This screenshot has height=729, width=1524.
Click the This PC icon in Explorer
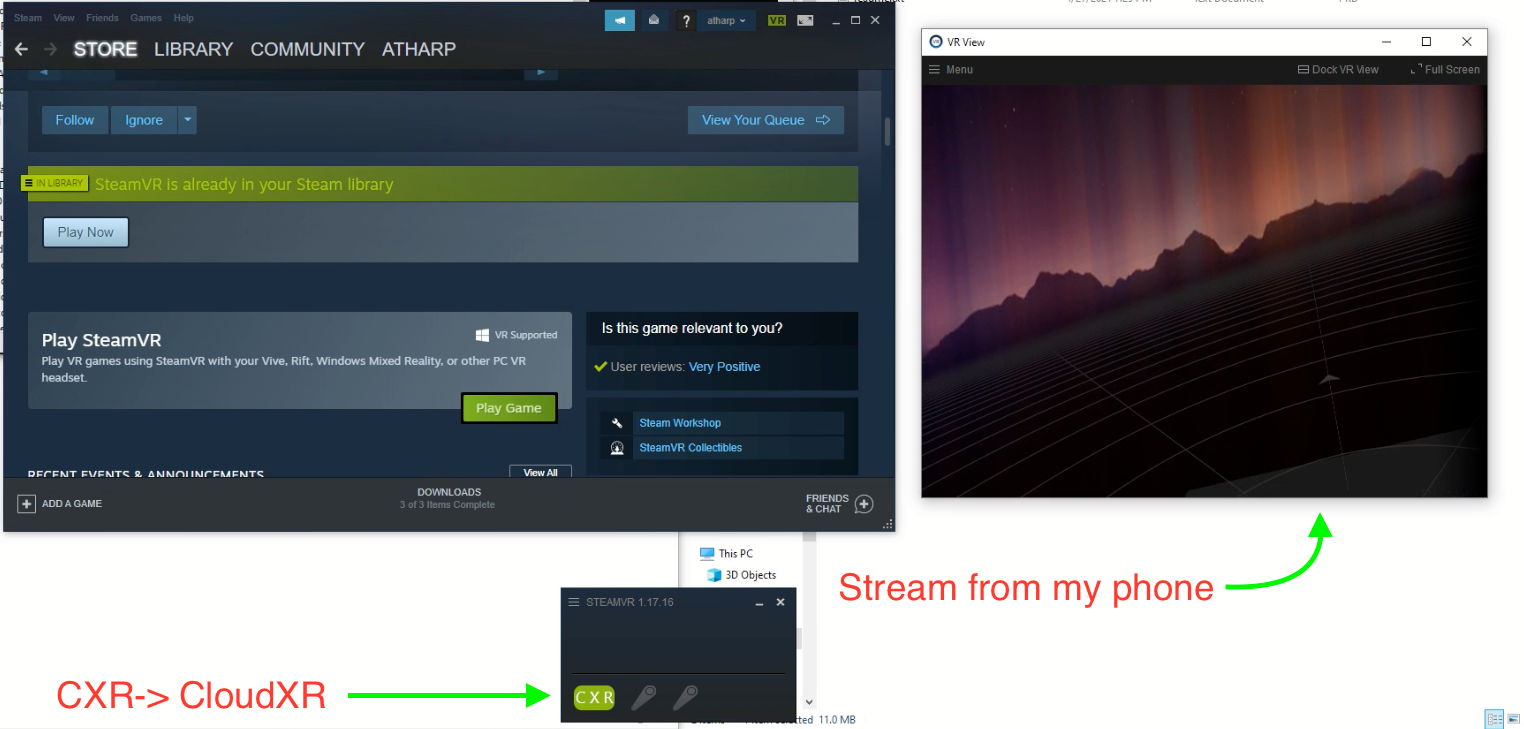[x=707, y=553]
